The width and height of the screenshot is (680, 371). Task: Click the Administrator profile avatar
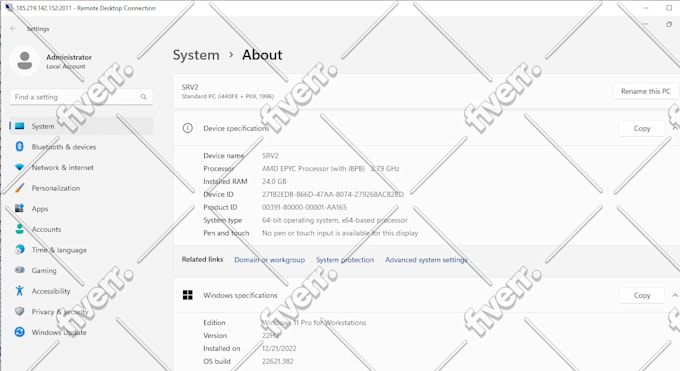[25, 61]
